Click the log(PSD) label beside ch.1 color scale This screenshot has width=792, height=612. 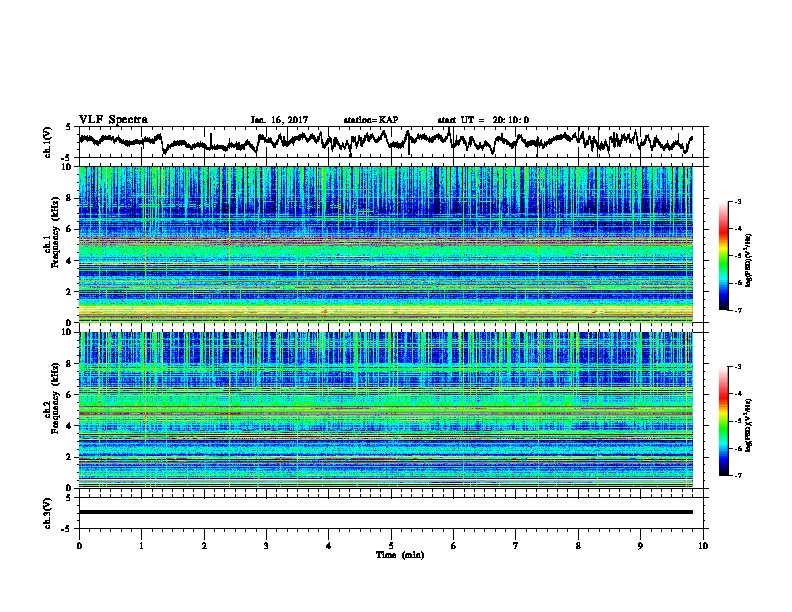click(749, 260)
